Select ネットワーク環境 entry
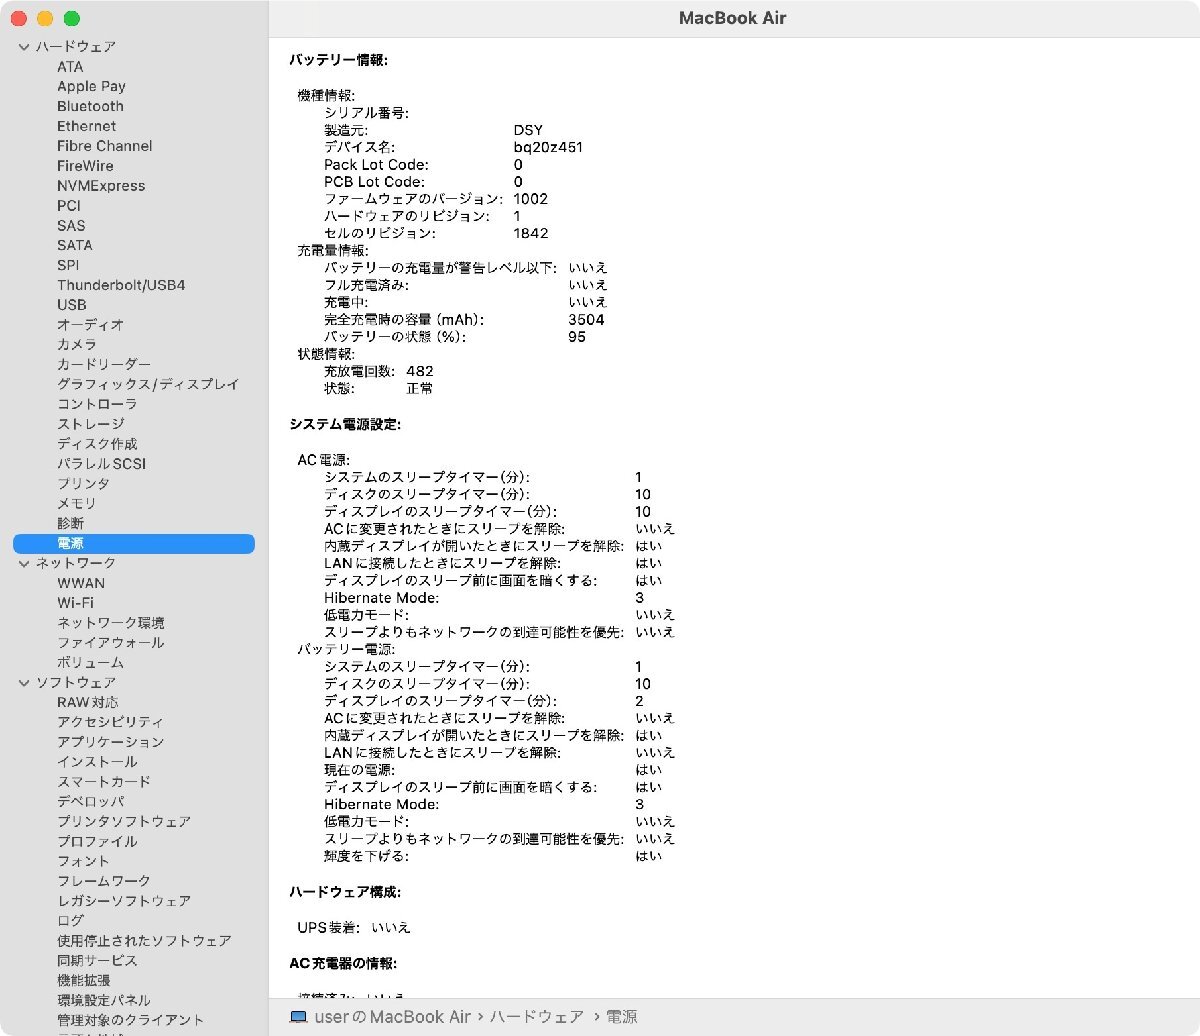The image size is (1200, 1036). coord(111,623)
